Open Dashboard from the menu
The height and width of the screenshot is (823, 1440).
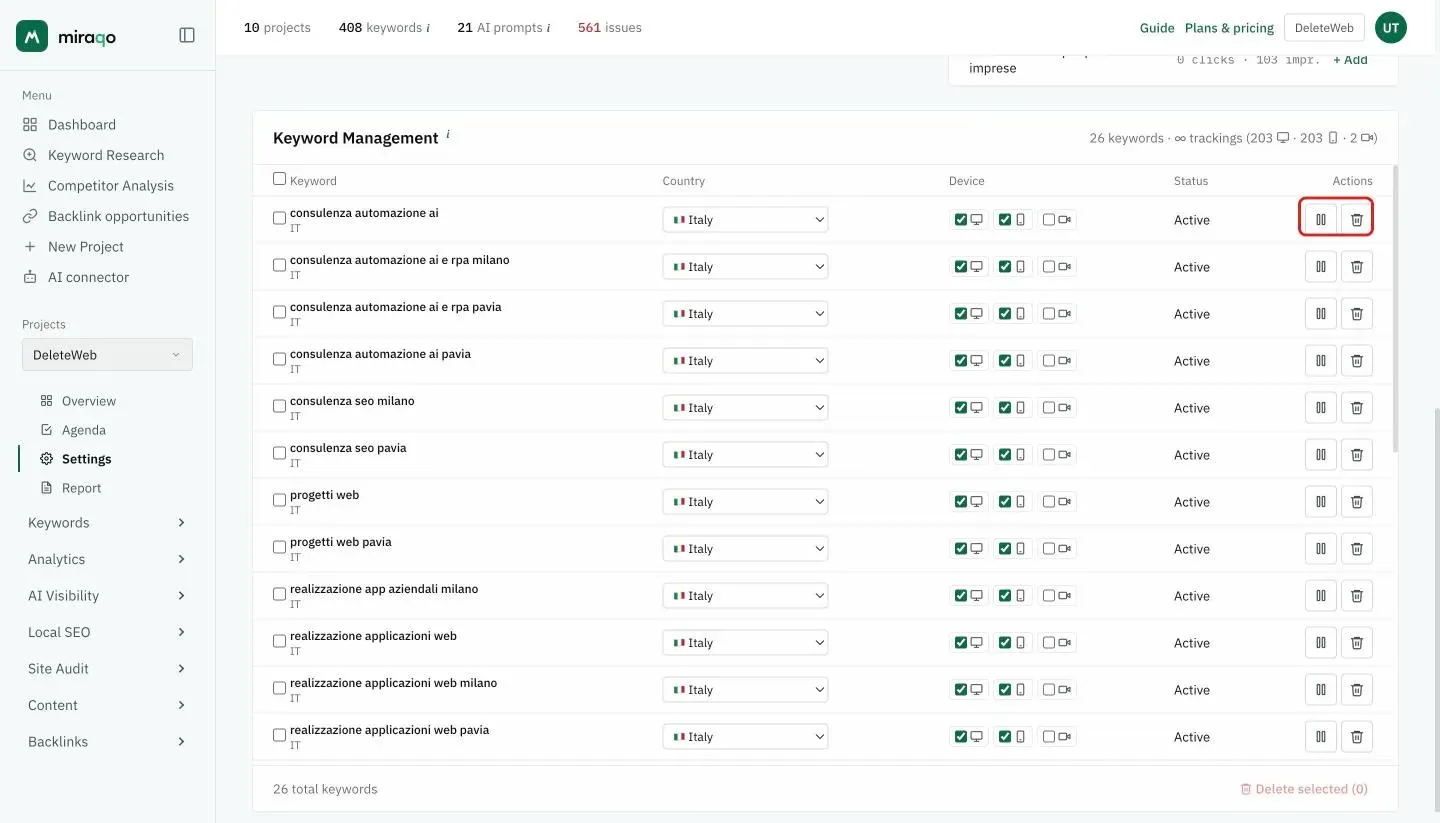coord(82,125)
